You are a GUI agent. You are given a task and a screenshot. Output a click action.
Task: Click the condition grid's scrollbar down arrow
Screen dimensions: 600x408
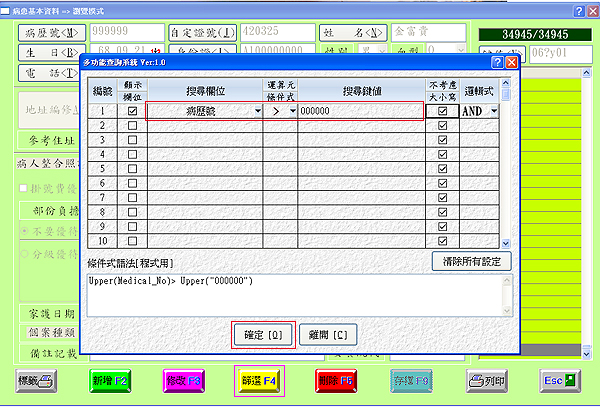pyautogui.click(x=505, y=242)
